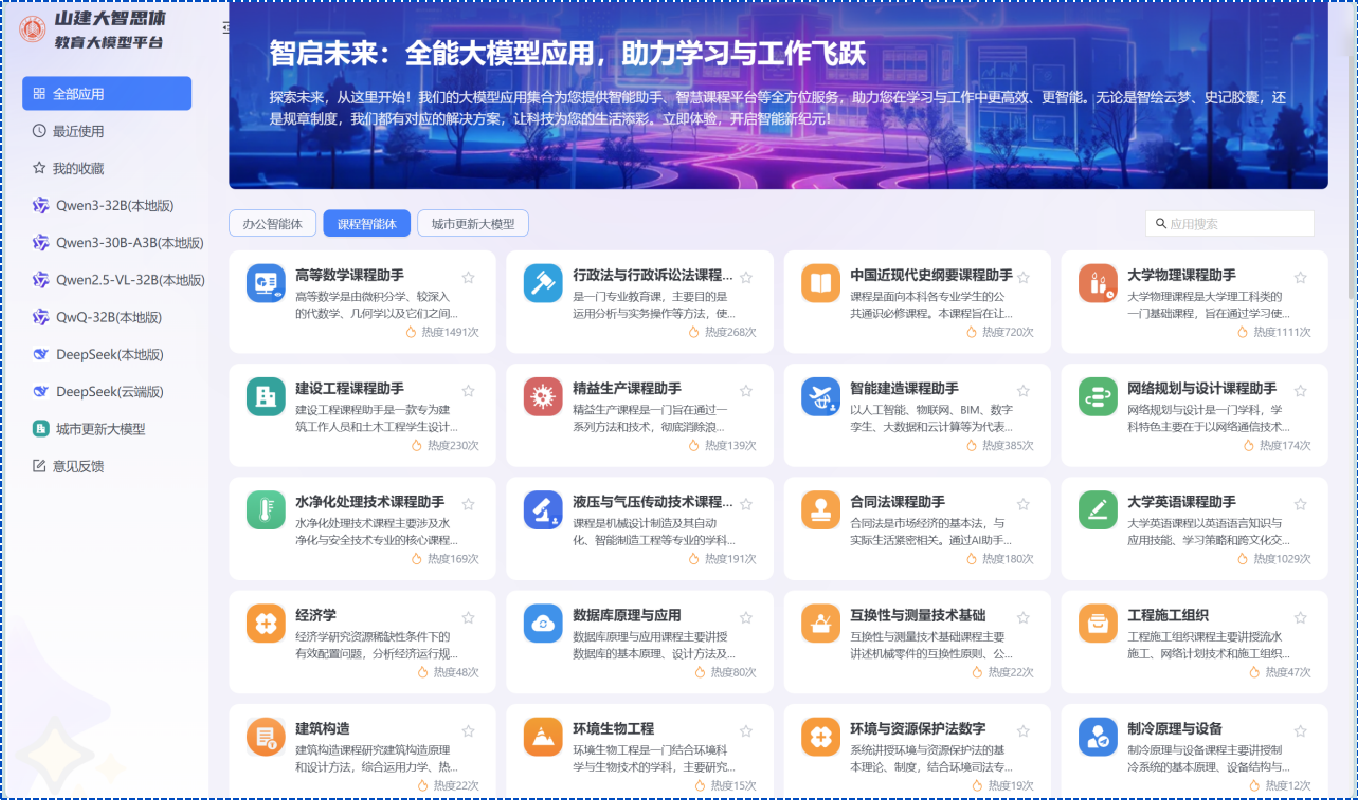The height and width of the screenshot is (800, 1358).
Task: Click the 制冷原理与设备 title text
Action: pos(1174,728)
